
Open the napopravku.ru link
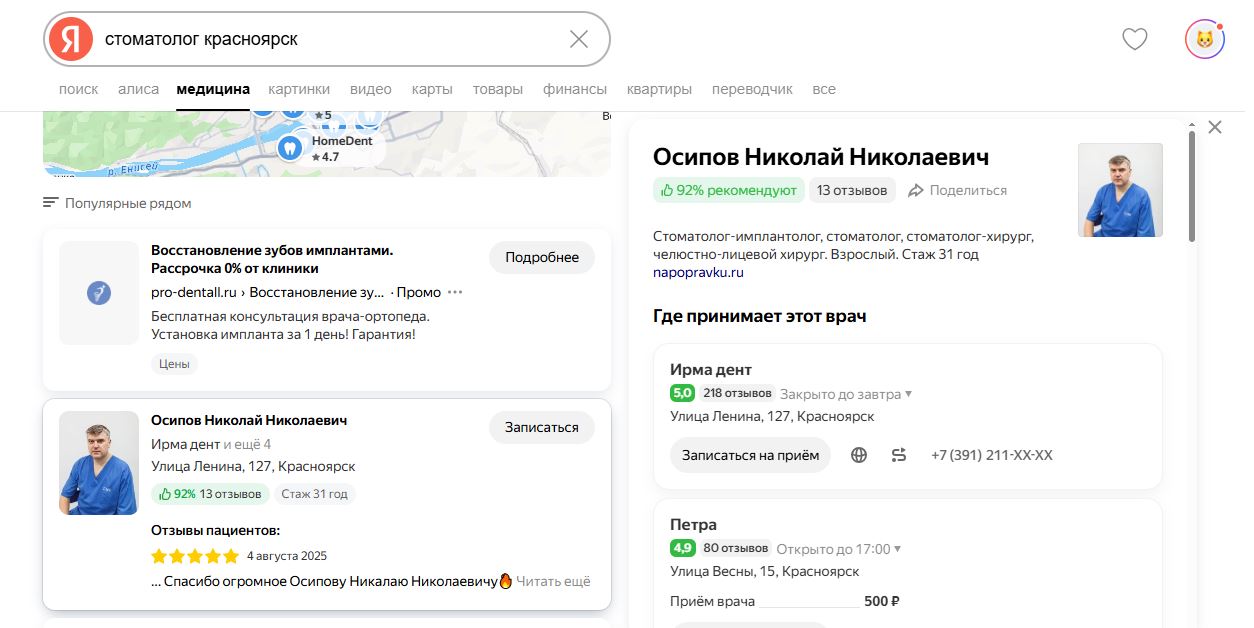coord(698,272)
